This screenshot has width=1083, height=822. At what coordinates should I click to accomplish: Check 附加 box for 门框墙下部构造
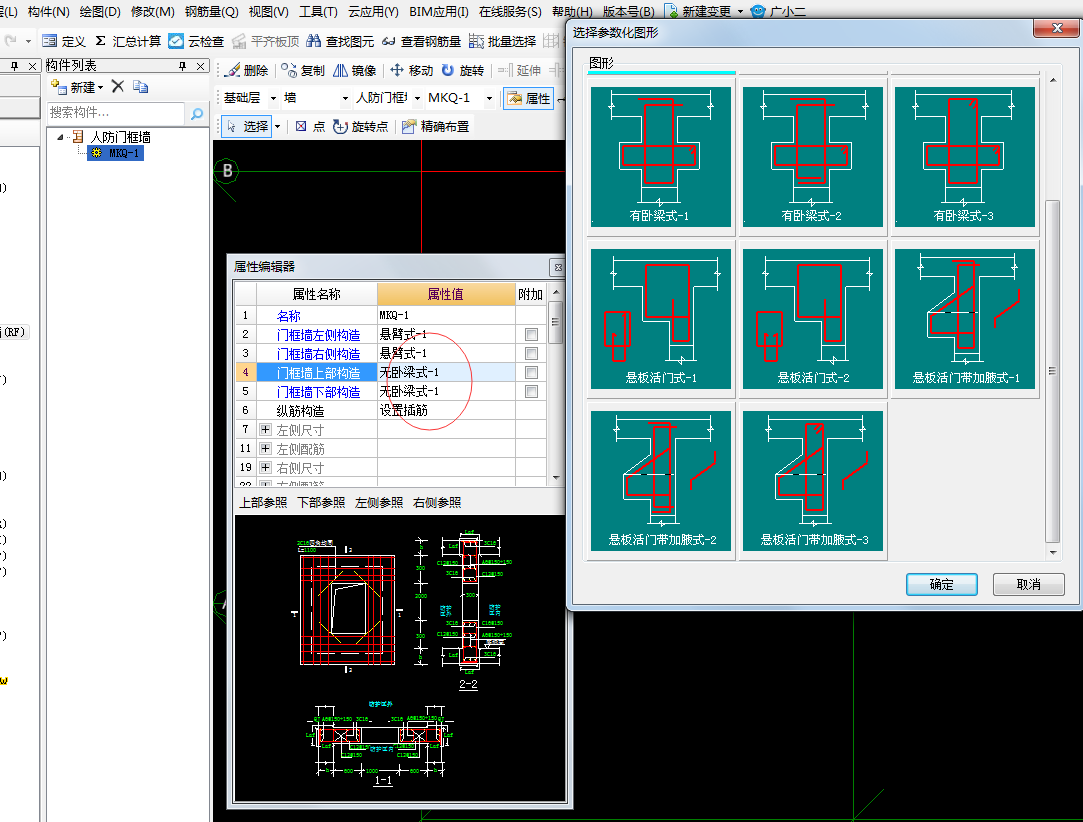coord(531,392)
